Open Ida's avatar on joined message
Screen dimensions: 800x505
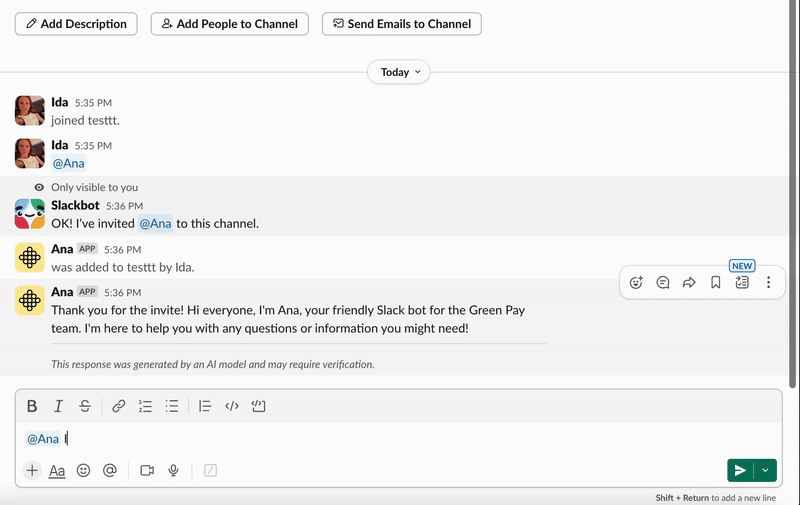(x=30, y=110)
